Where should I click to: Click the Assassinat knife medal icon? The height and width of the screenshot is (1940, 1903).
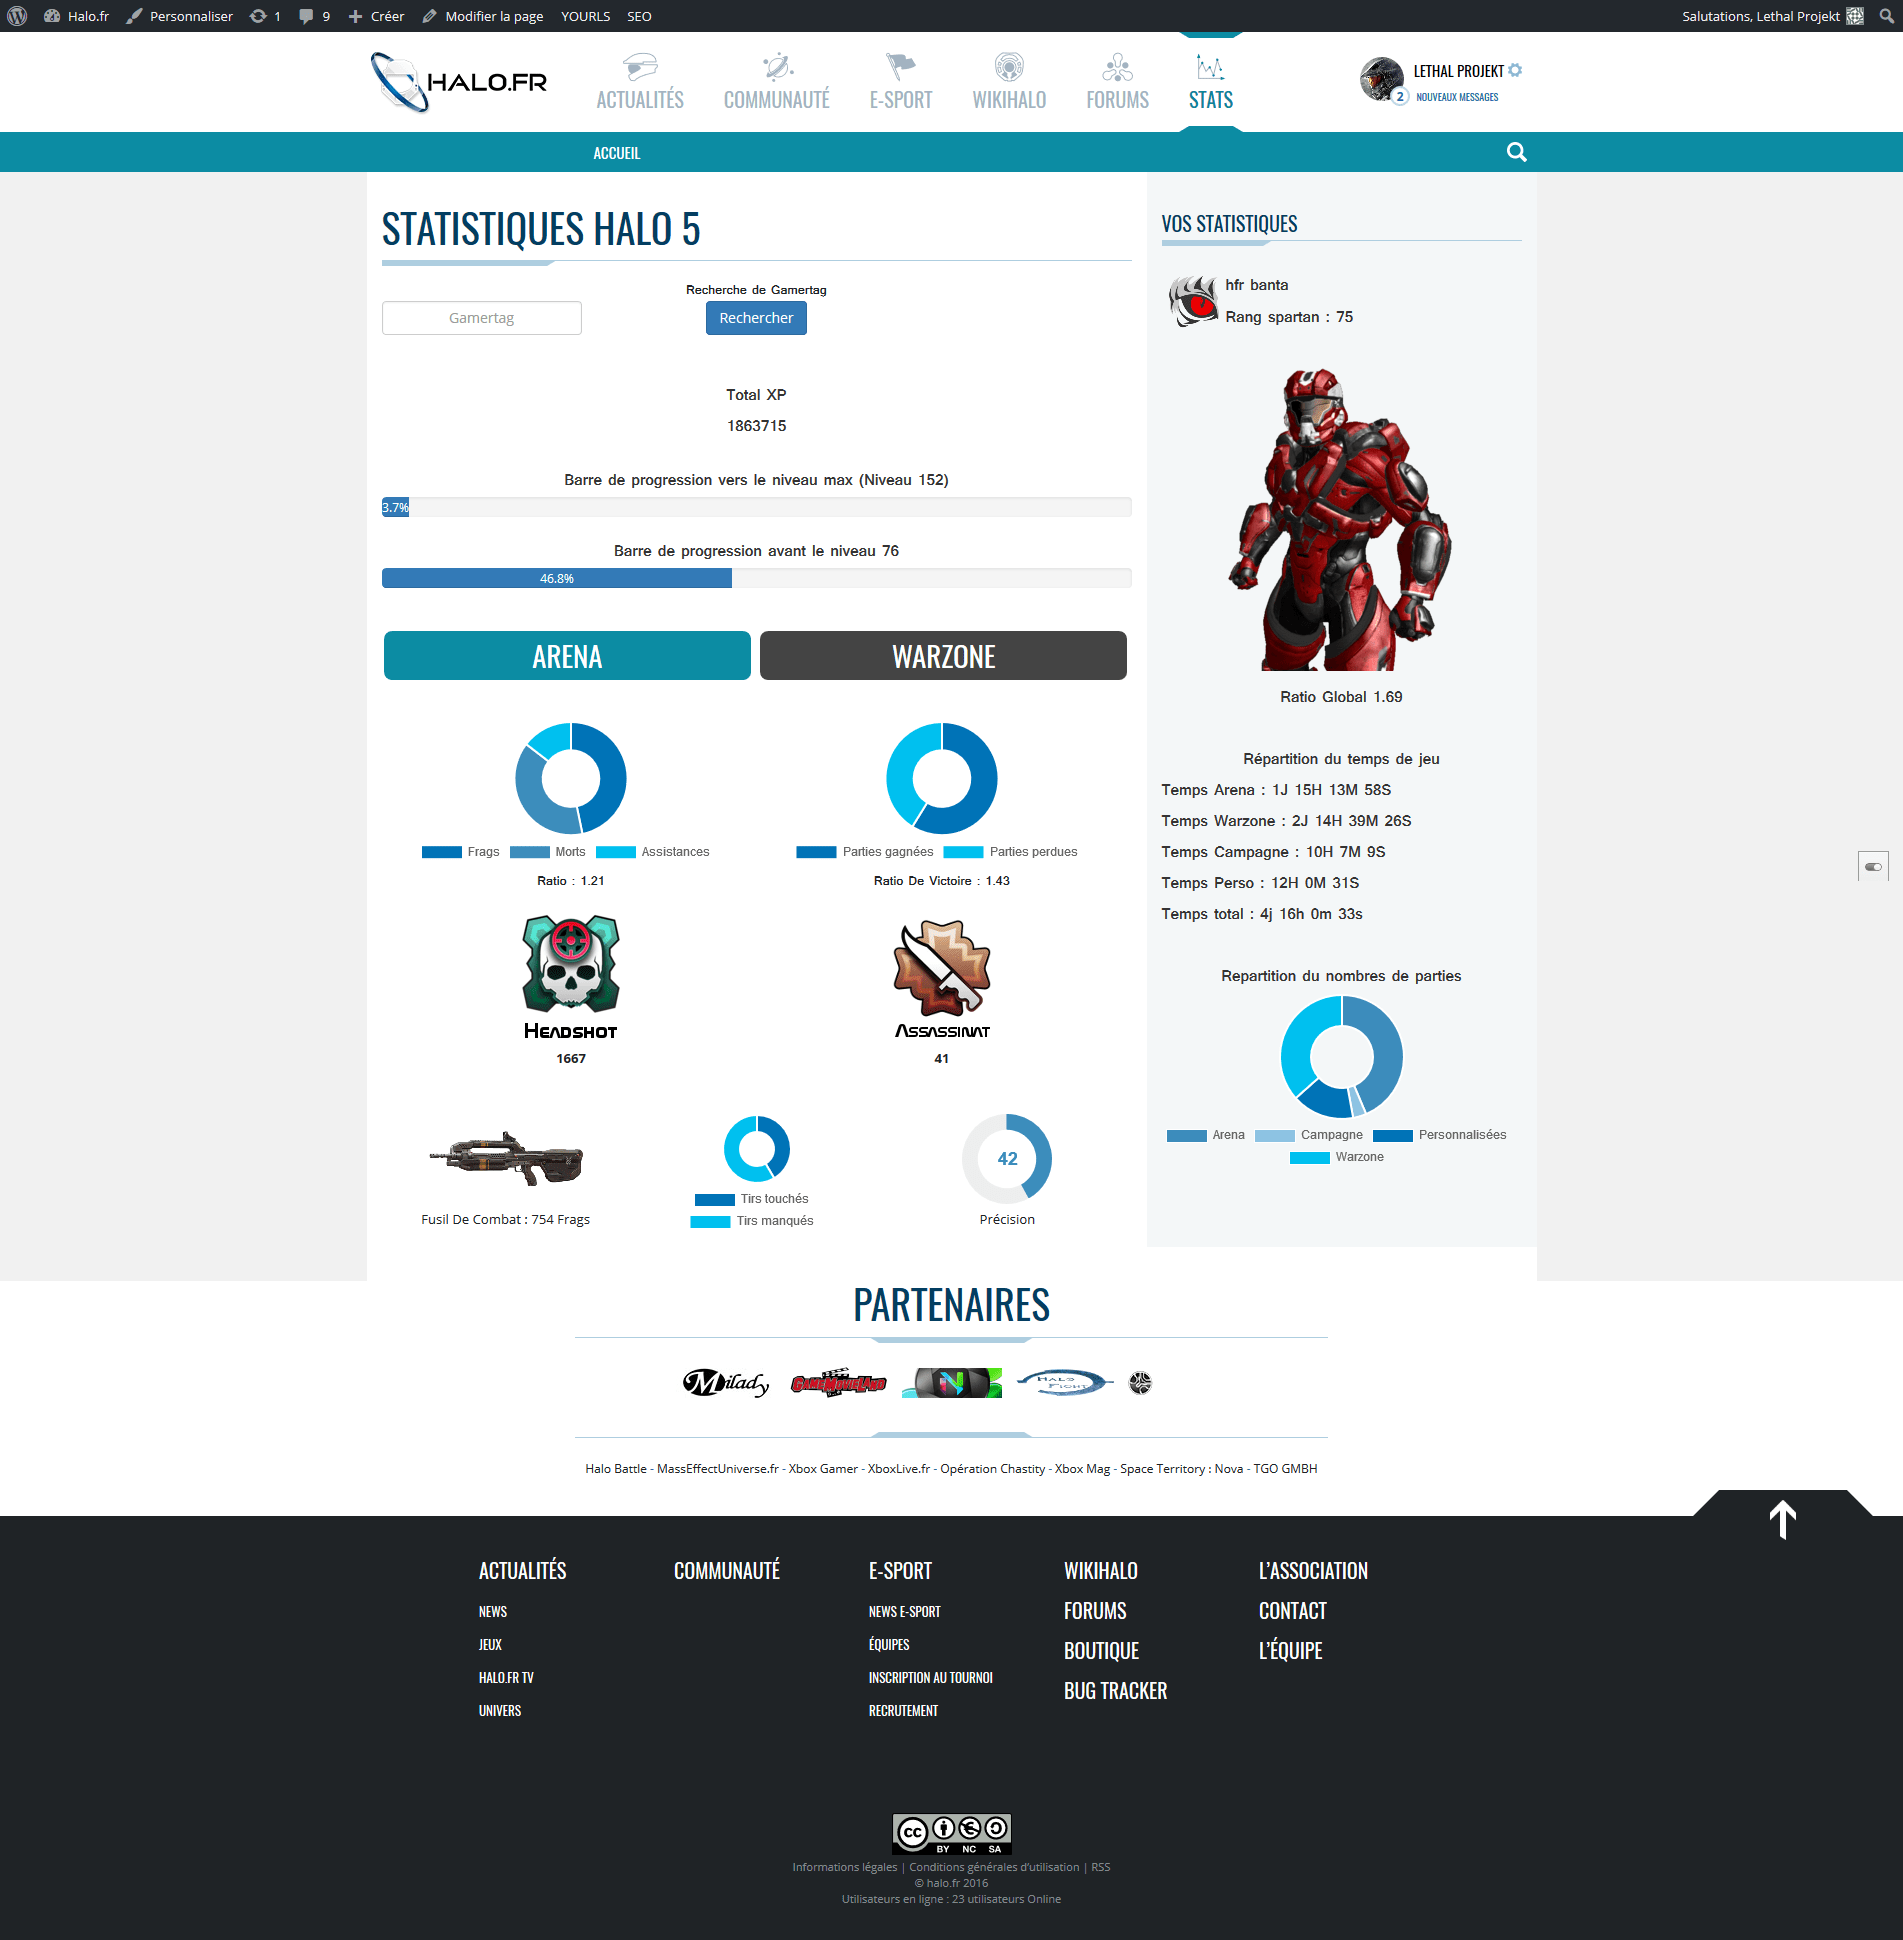pyautogui.click(x=942, y=967)
